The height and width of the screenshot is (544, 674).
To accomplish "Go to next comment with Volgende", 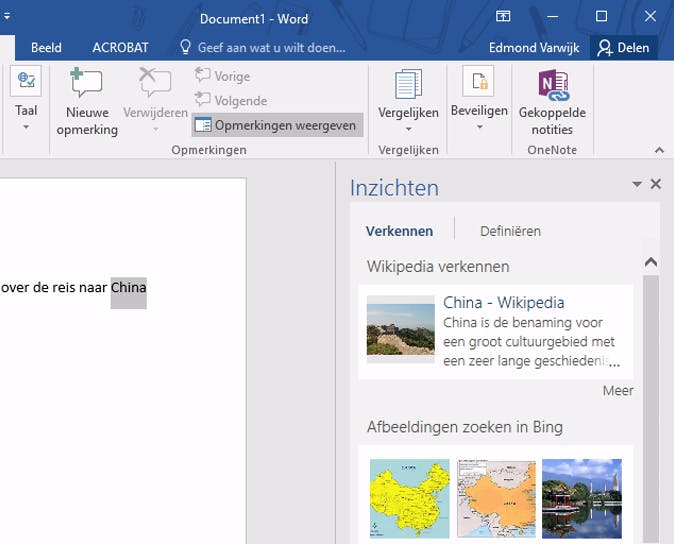I will 231,101.
